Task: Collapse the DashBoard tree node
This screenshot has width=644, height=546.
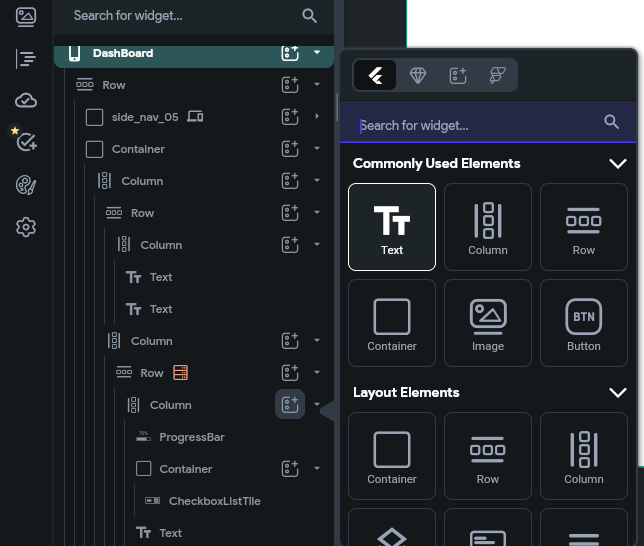Action: tap(317, 52)
